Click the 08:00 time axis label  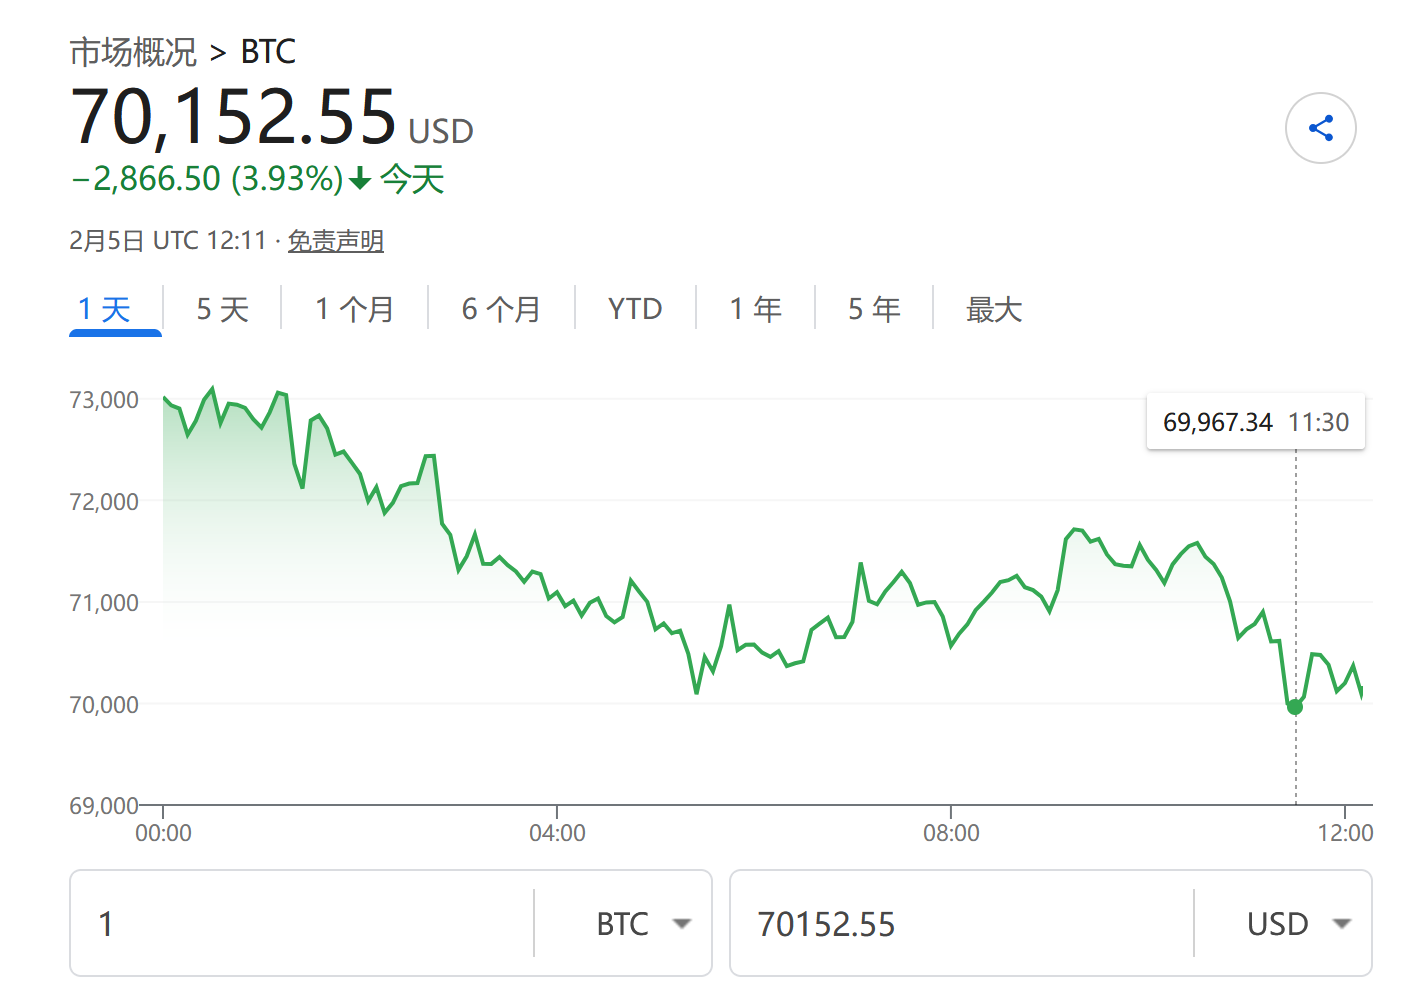[x=951, y=833]
